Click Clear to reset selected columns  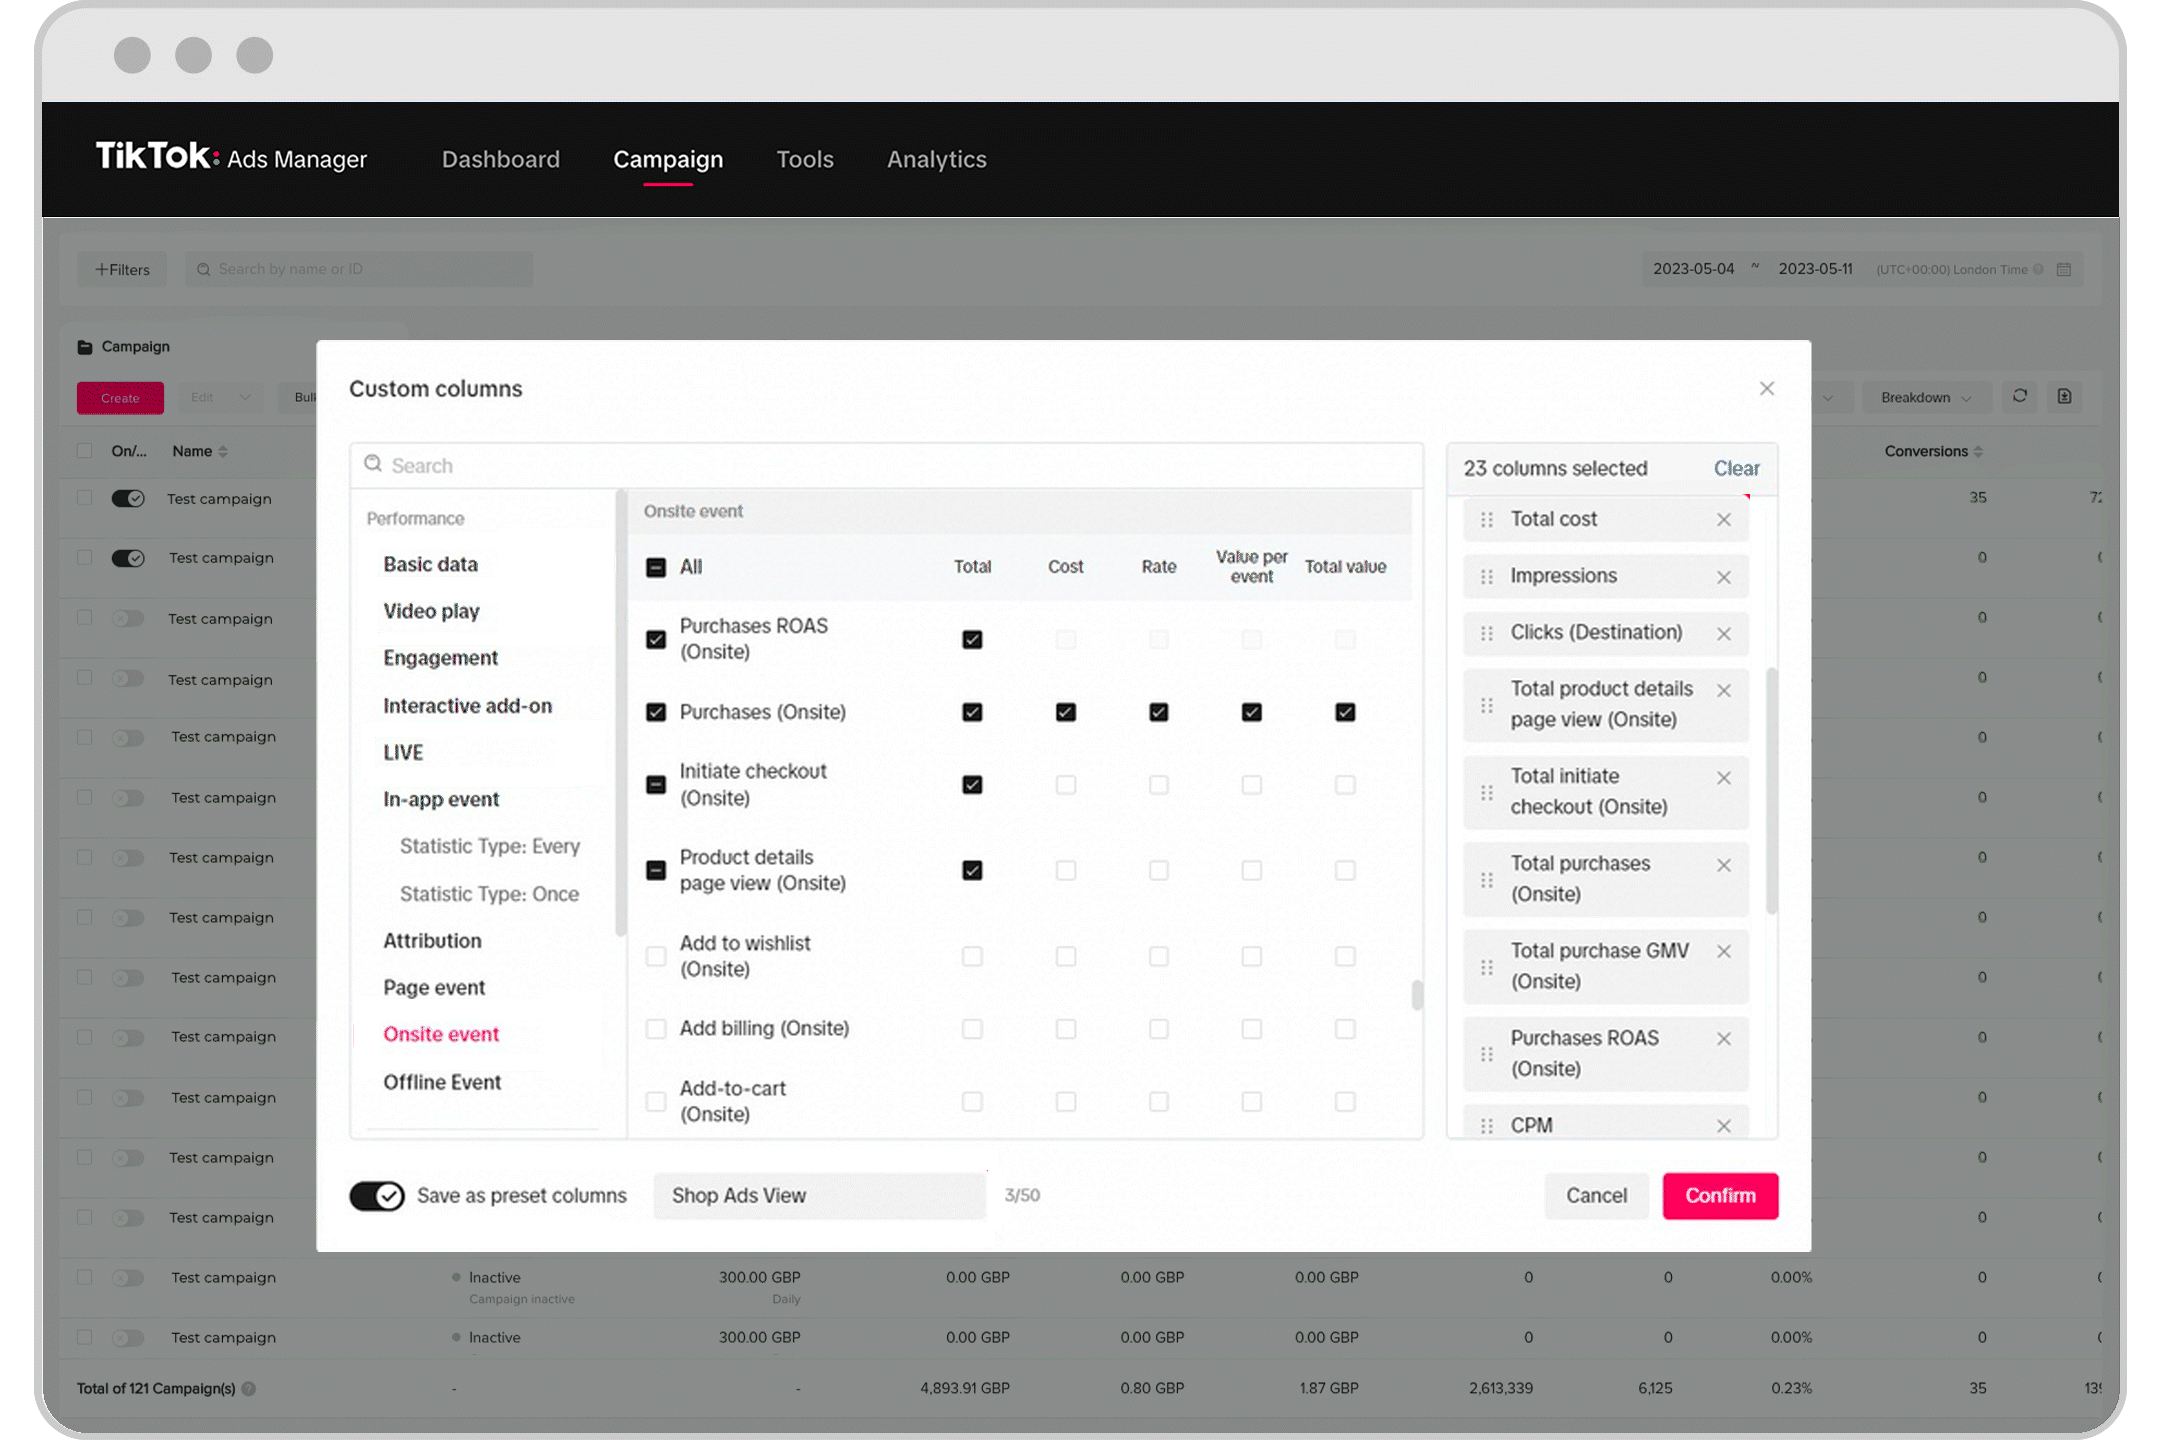coord(1736,468)
